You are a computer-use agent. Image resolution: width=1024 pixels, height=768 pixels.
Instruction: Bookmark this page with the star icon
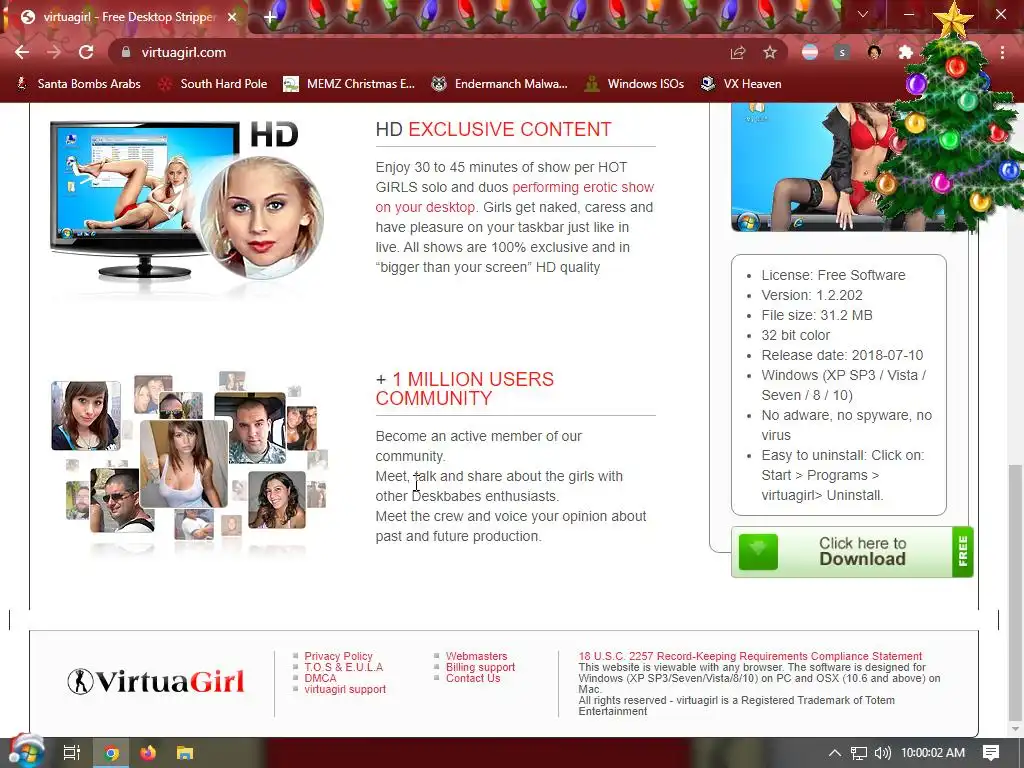(x=770, y=52)
